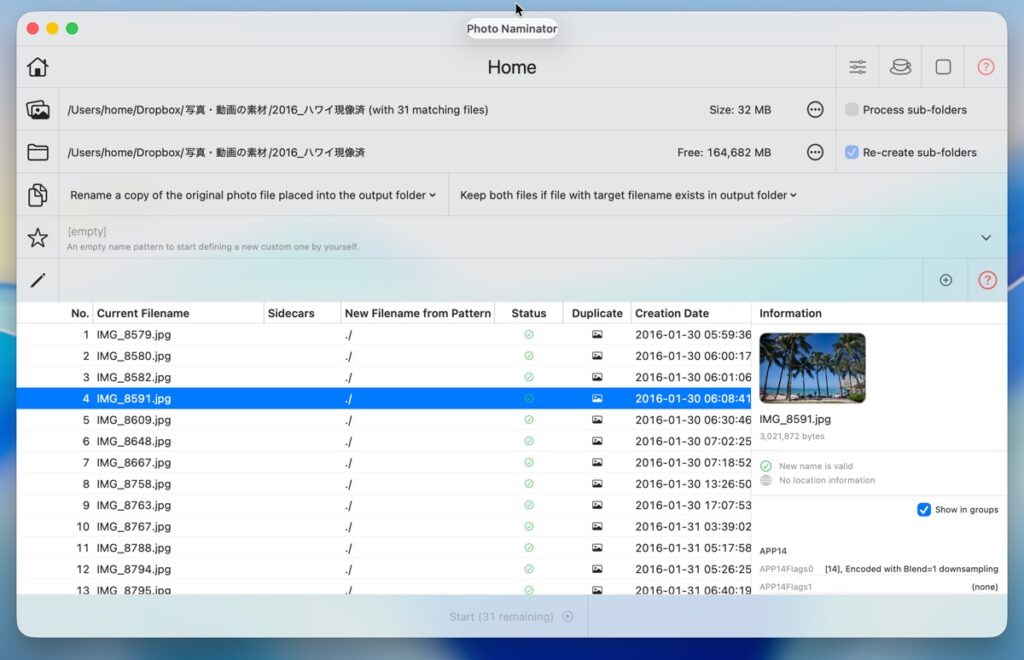1024x660 pixels.
Task: Click the source photos folder icon
Action: [x=38, y=110]
